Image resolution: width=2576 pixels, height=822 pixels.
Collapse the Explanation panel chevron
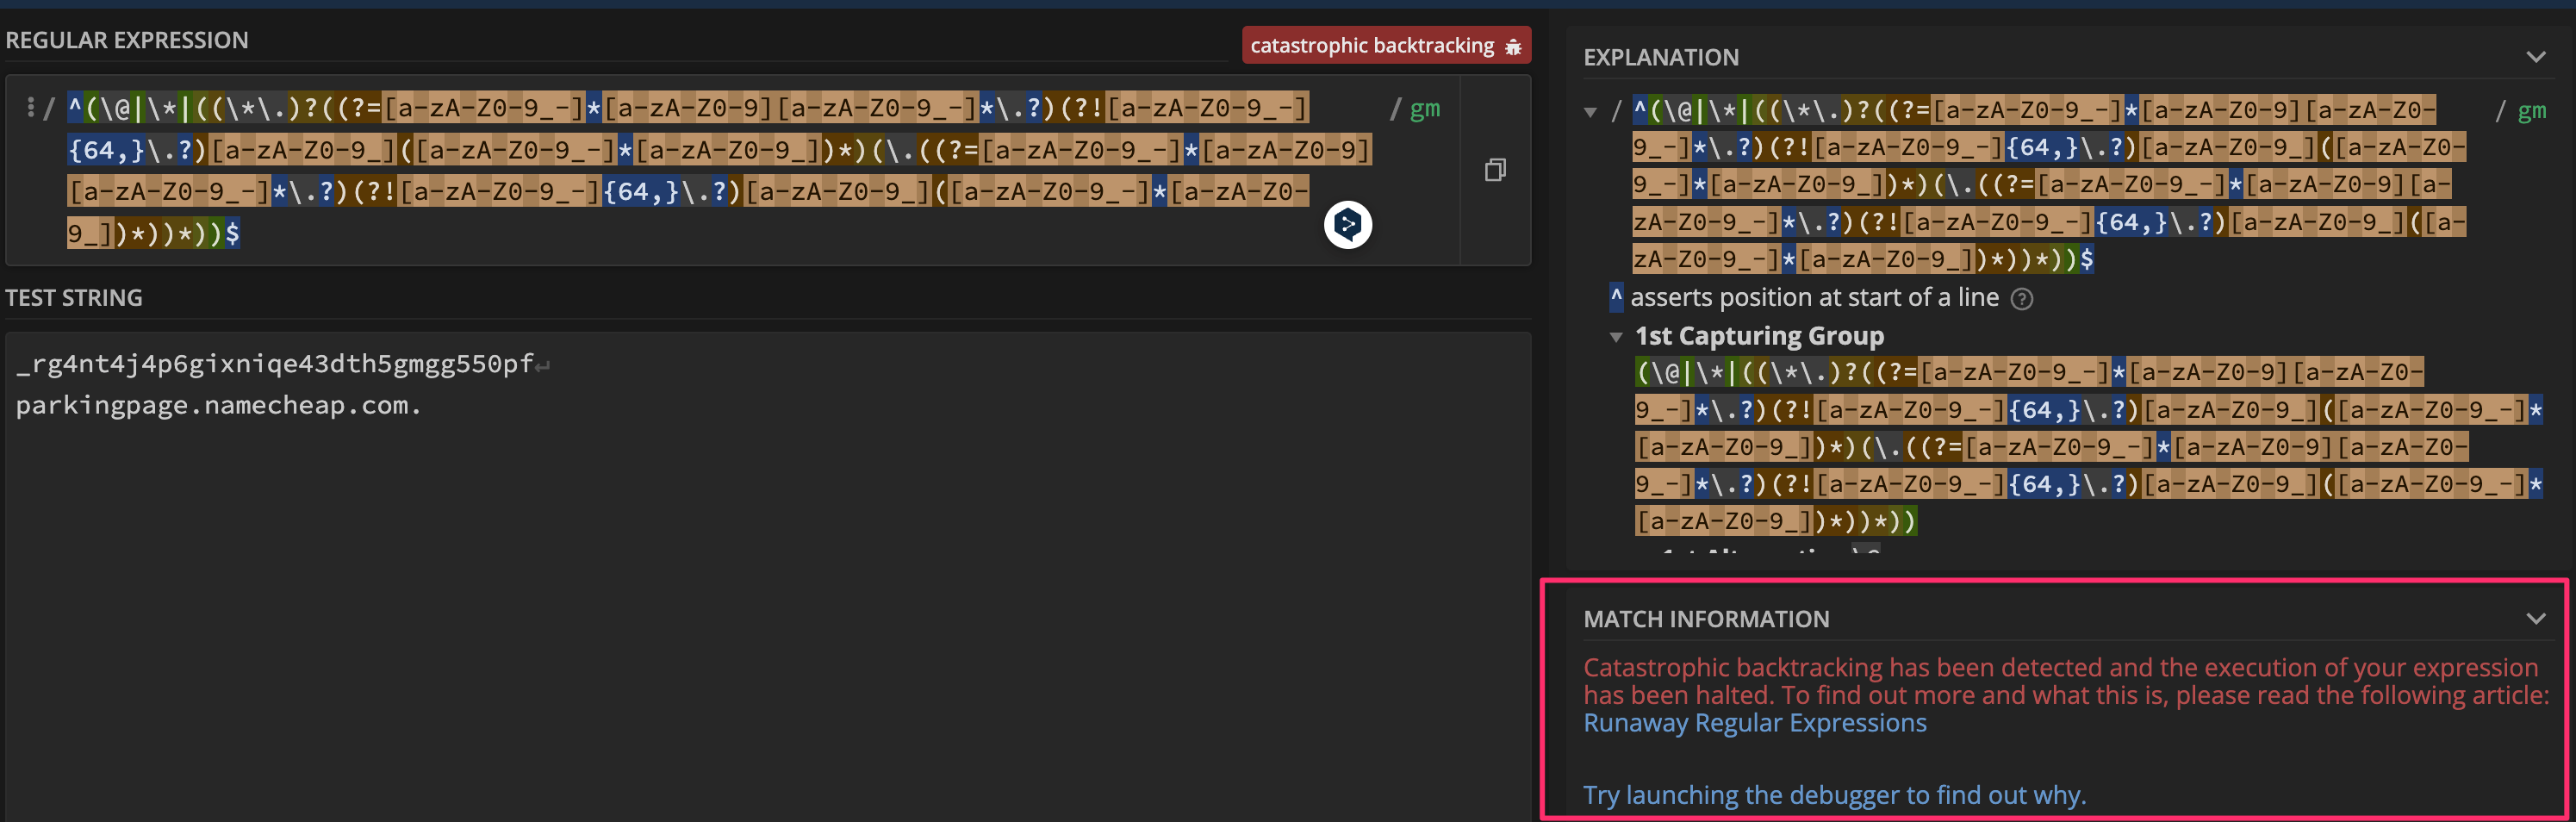2535,57
